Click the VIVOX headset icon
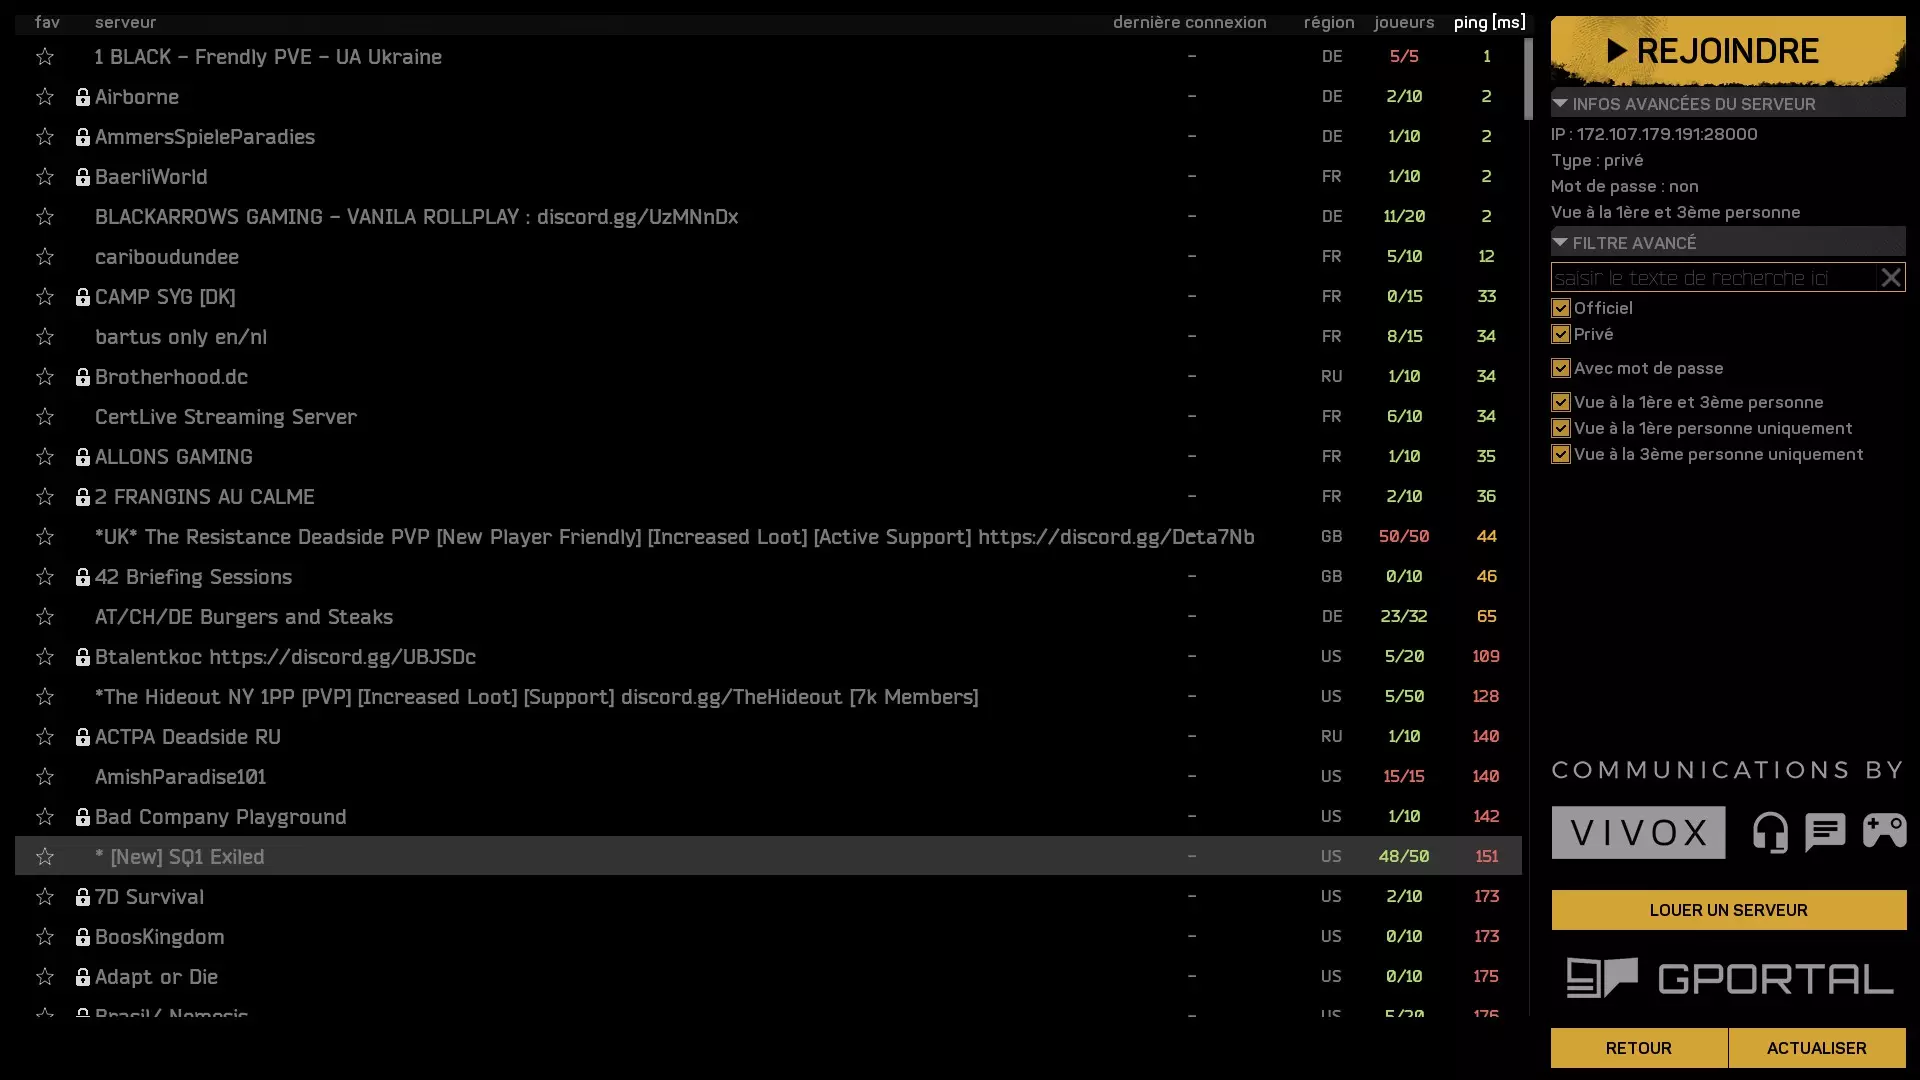The height and width of the screenshot is (1080, 1920). coord(1770,832)
